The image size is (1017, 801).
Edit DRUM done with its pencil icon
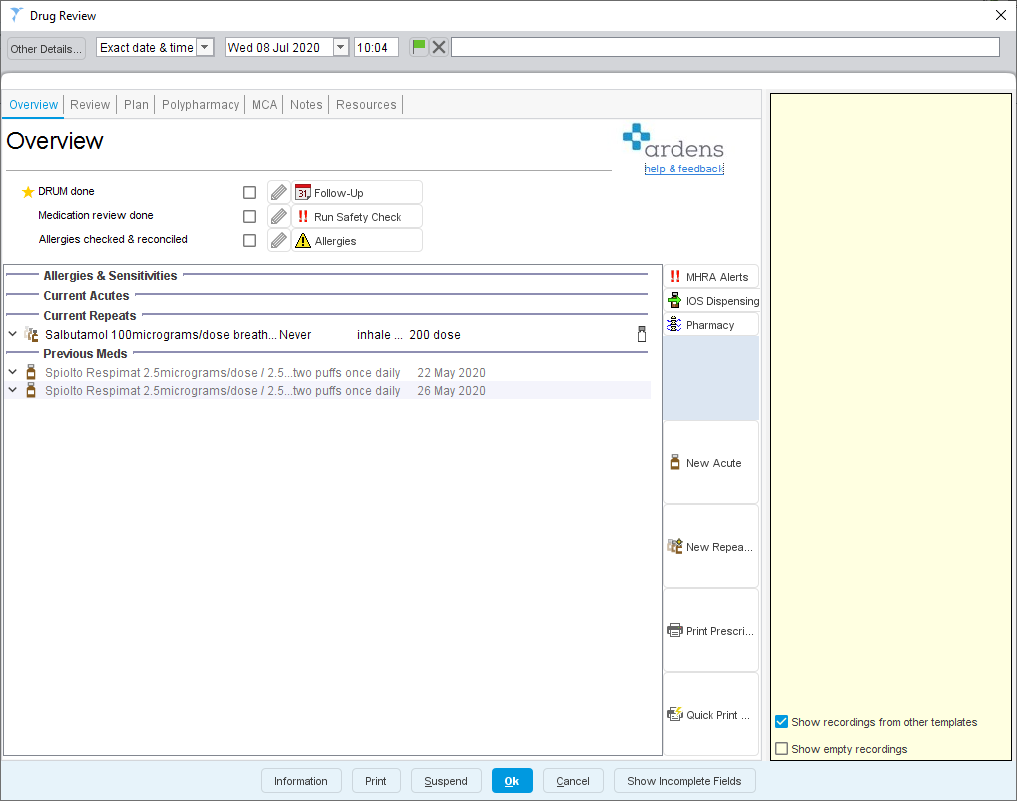pos(278,192)
